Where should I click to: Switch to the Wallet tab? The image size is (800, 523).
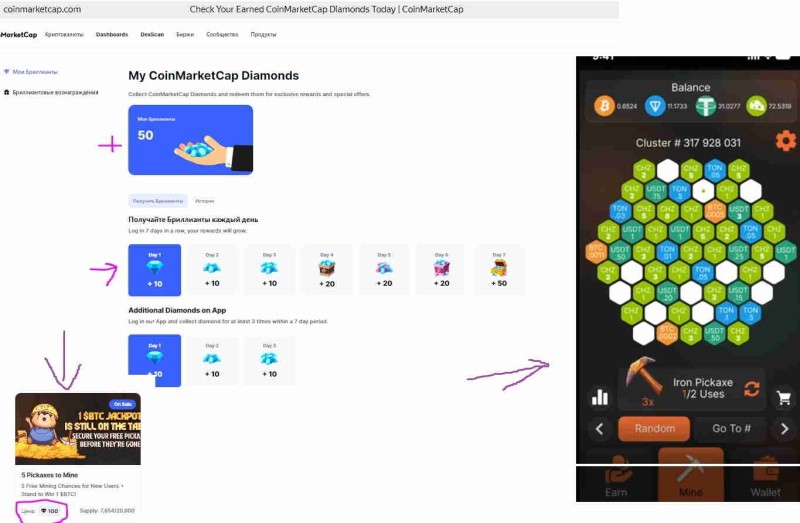pos(765,478)
